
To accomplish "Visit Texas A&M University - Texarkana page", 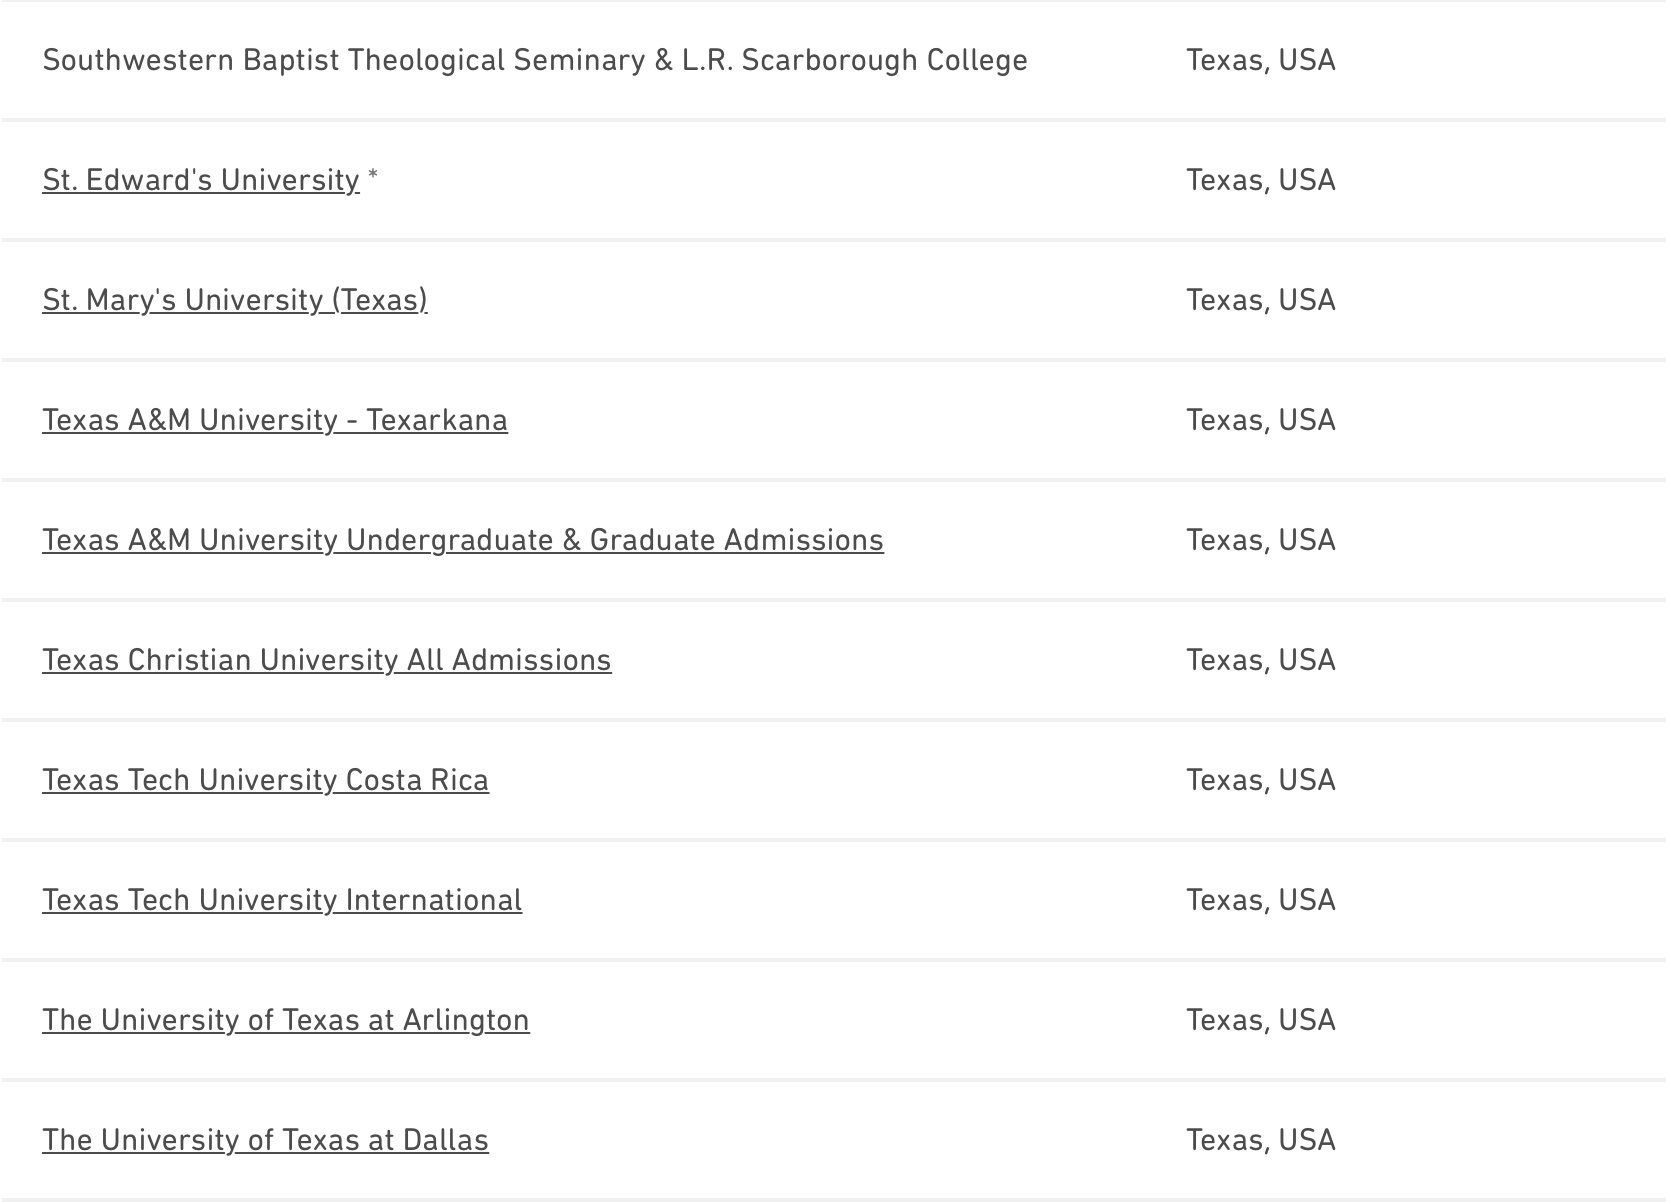I will 274,420.
